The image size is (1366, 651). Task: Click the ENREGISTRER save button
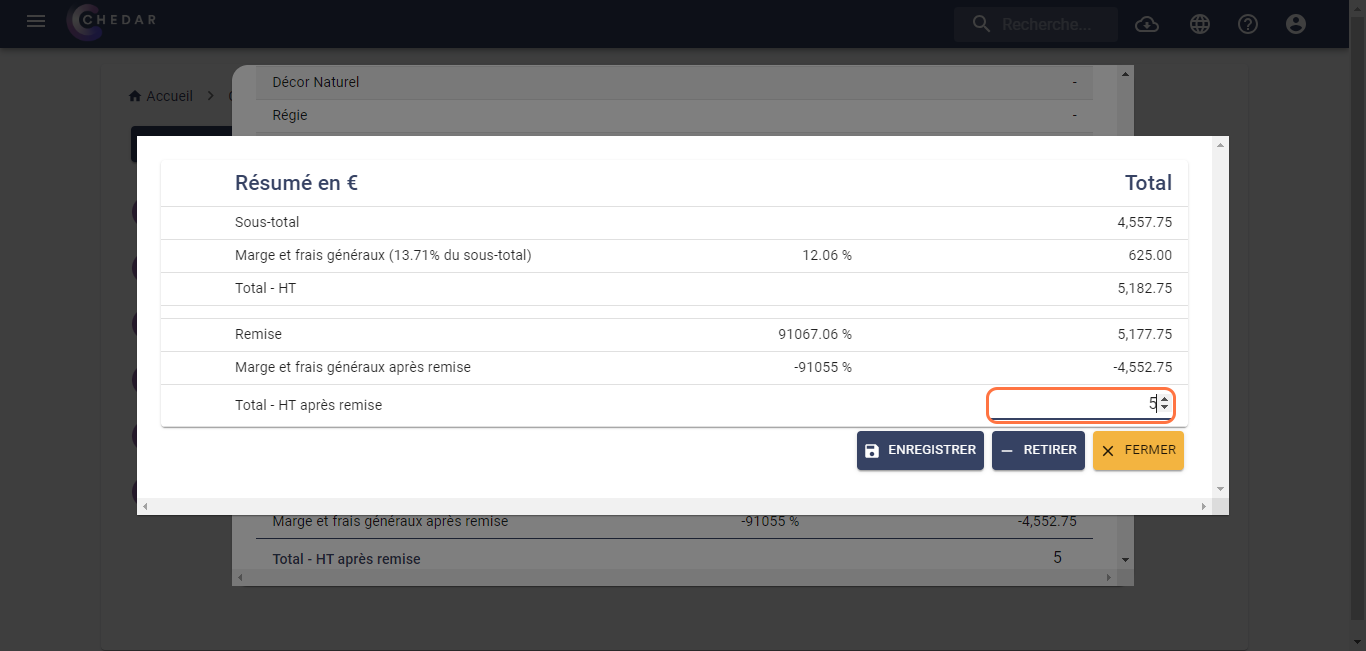click(920, 450)
